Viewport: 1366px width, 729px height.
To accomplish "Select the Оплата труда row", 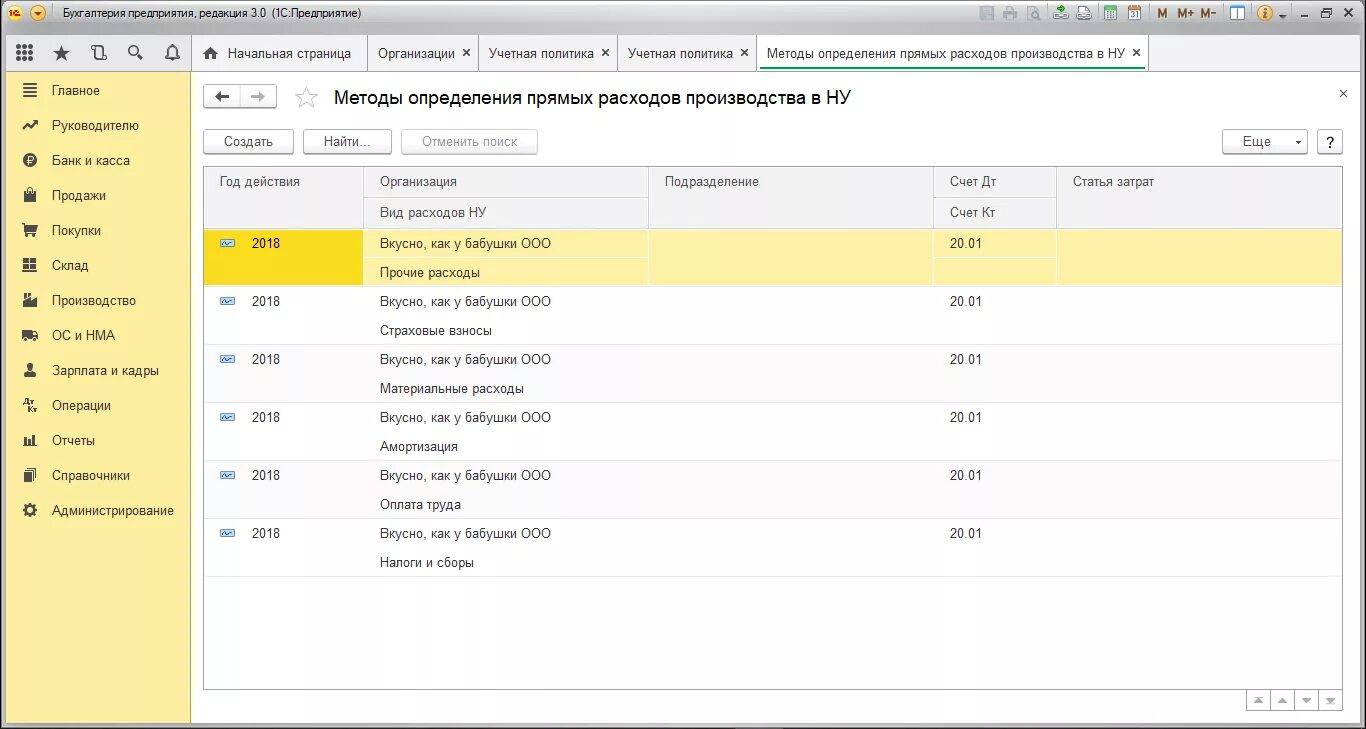I will pyautogui.click(x=773, y=490).
